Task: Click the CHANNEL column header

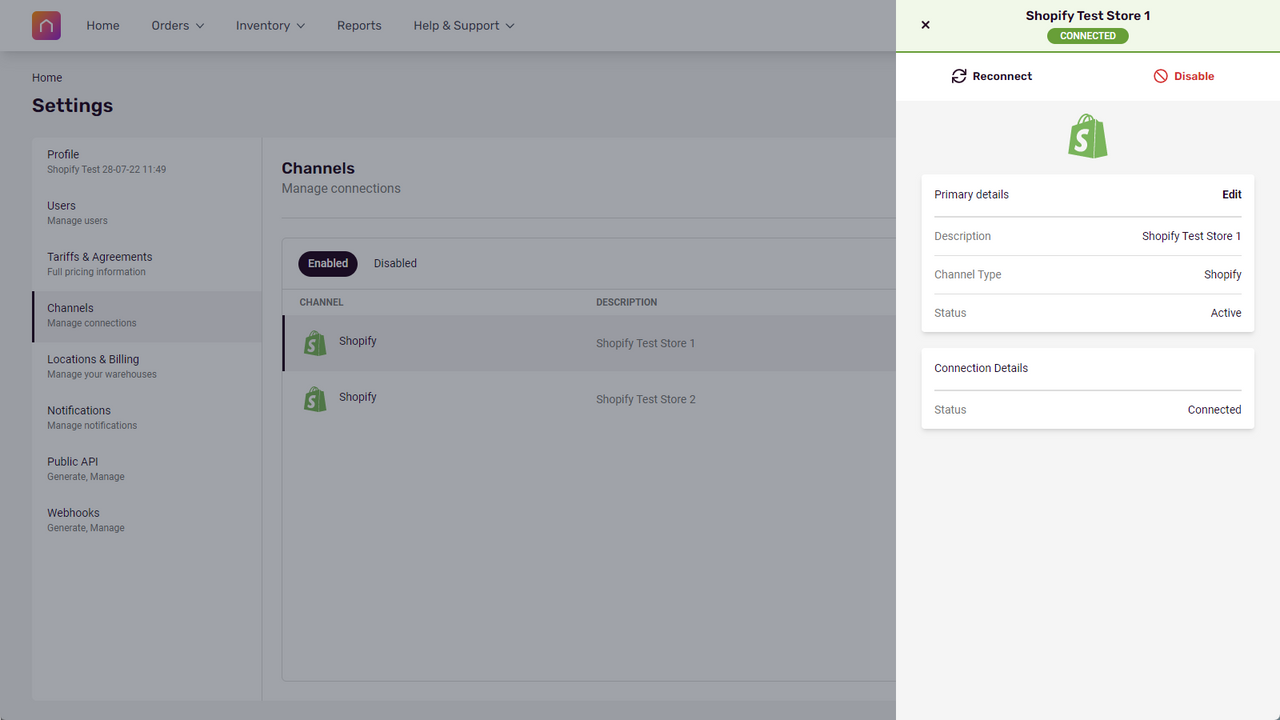Action: 321,302
